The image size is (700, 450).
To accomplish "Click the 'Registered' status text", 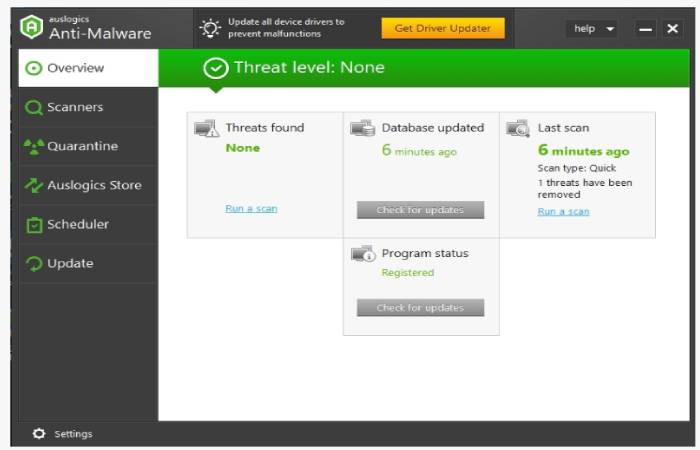I will pos(408,272).
